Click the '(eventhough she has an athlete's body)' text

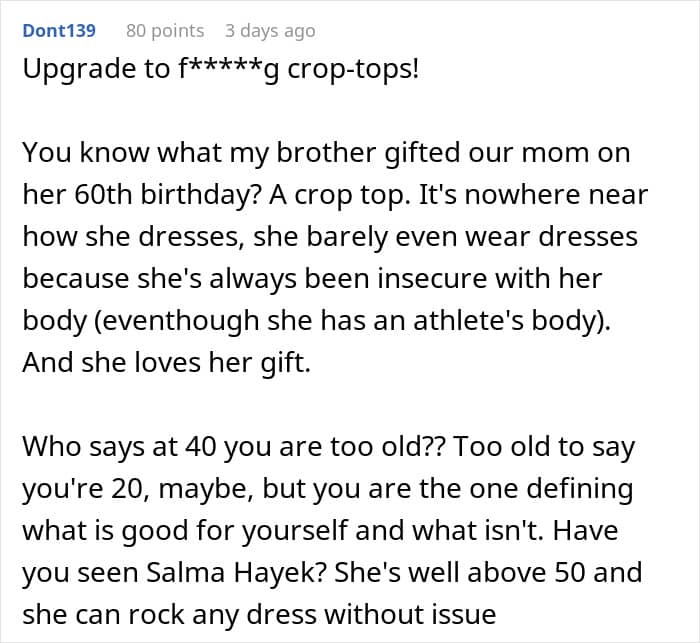(350, 321)
